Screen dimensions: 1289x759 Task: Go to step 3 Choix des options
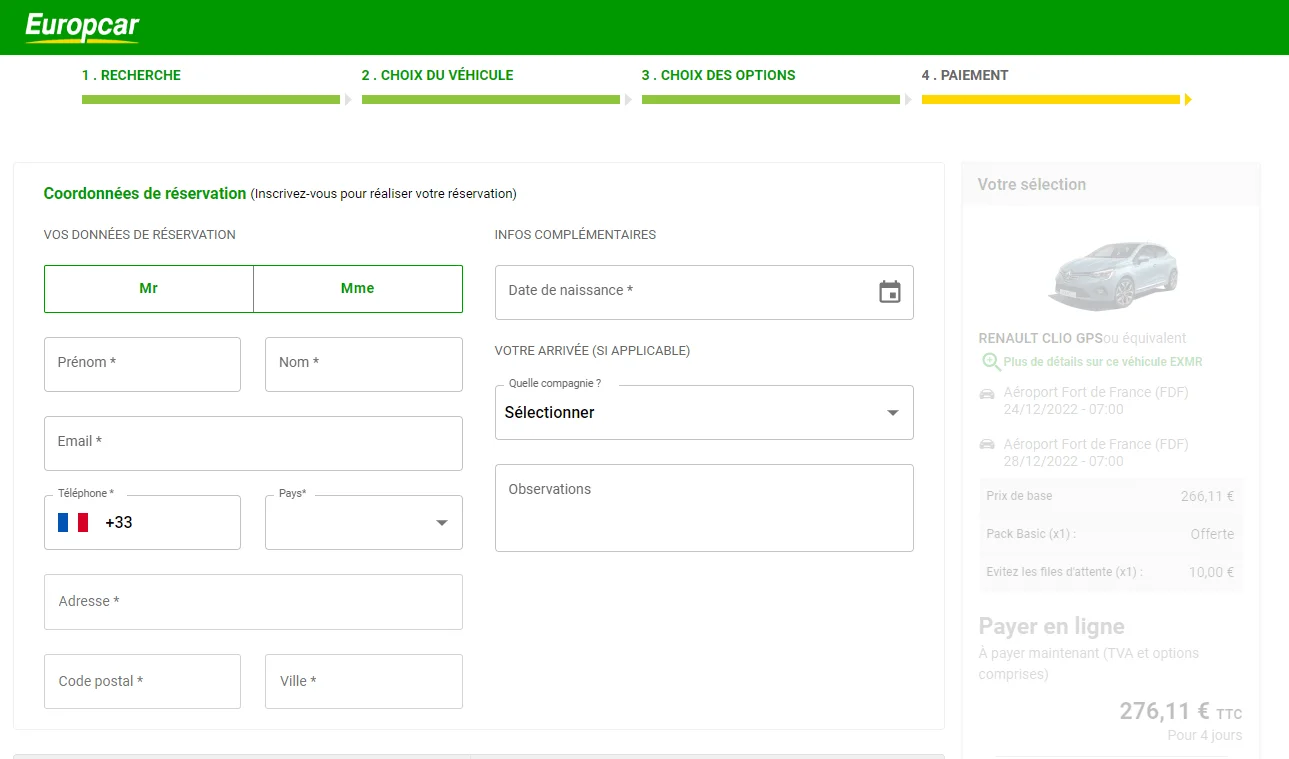718,75
